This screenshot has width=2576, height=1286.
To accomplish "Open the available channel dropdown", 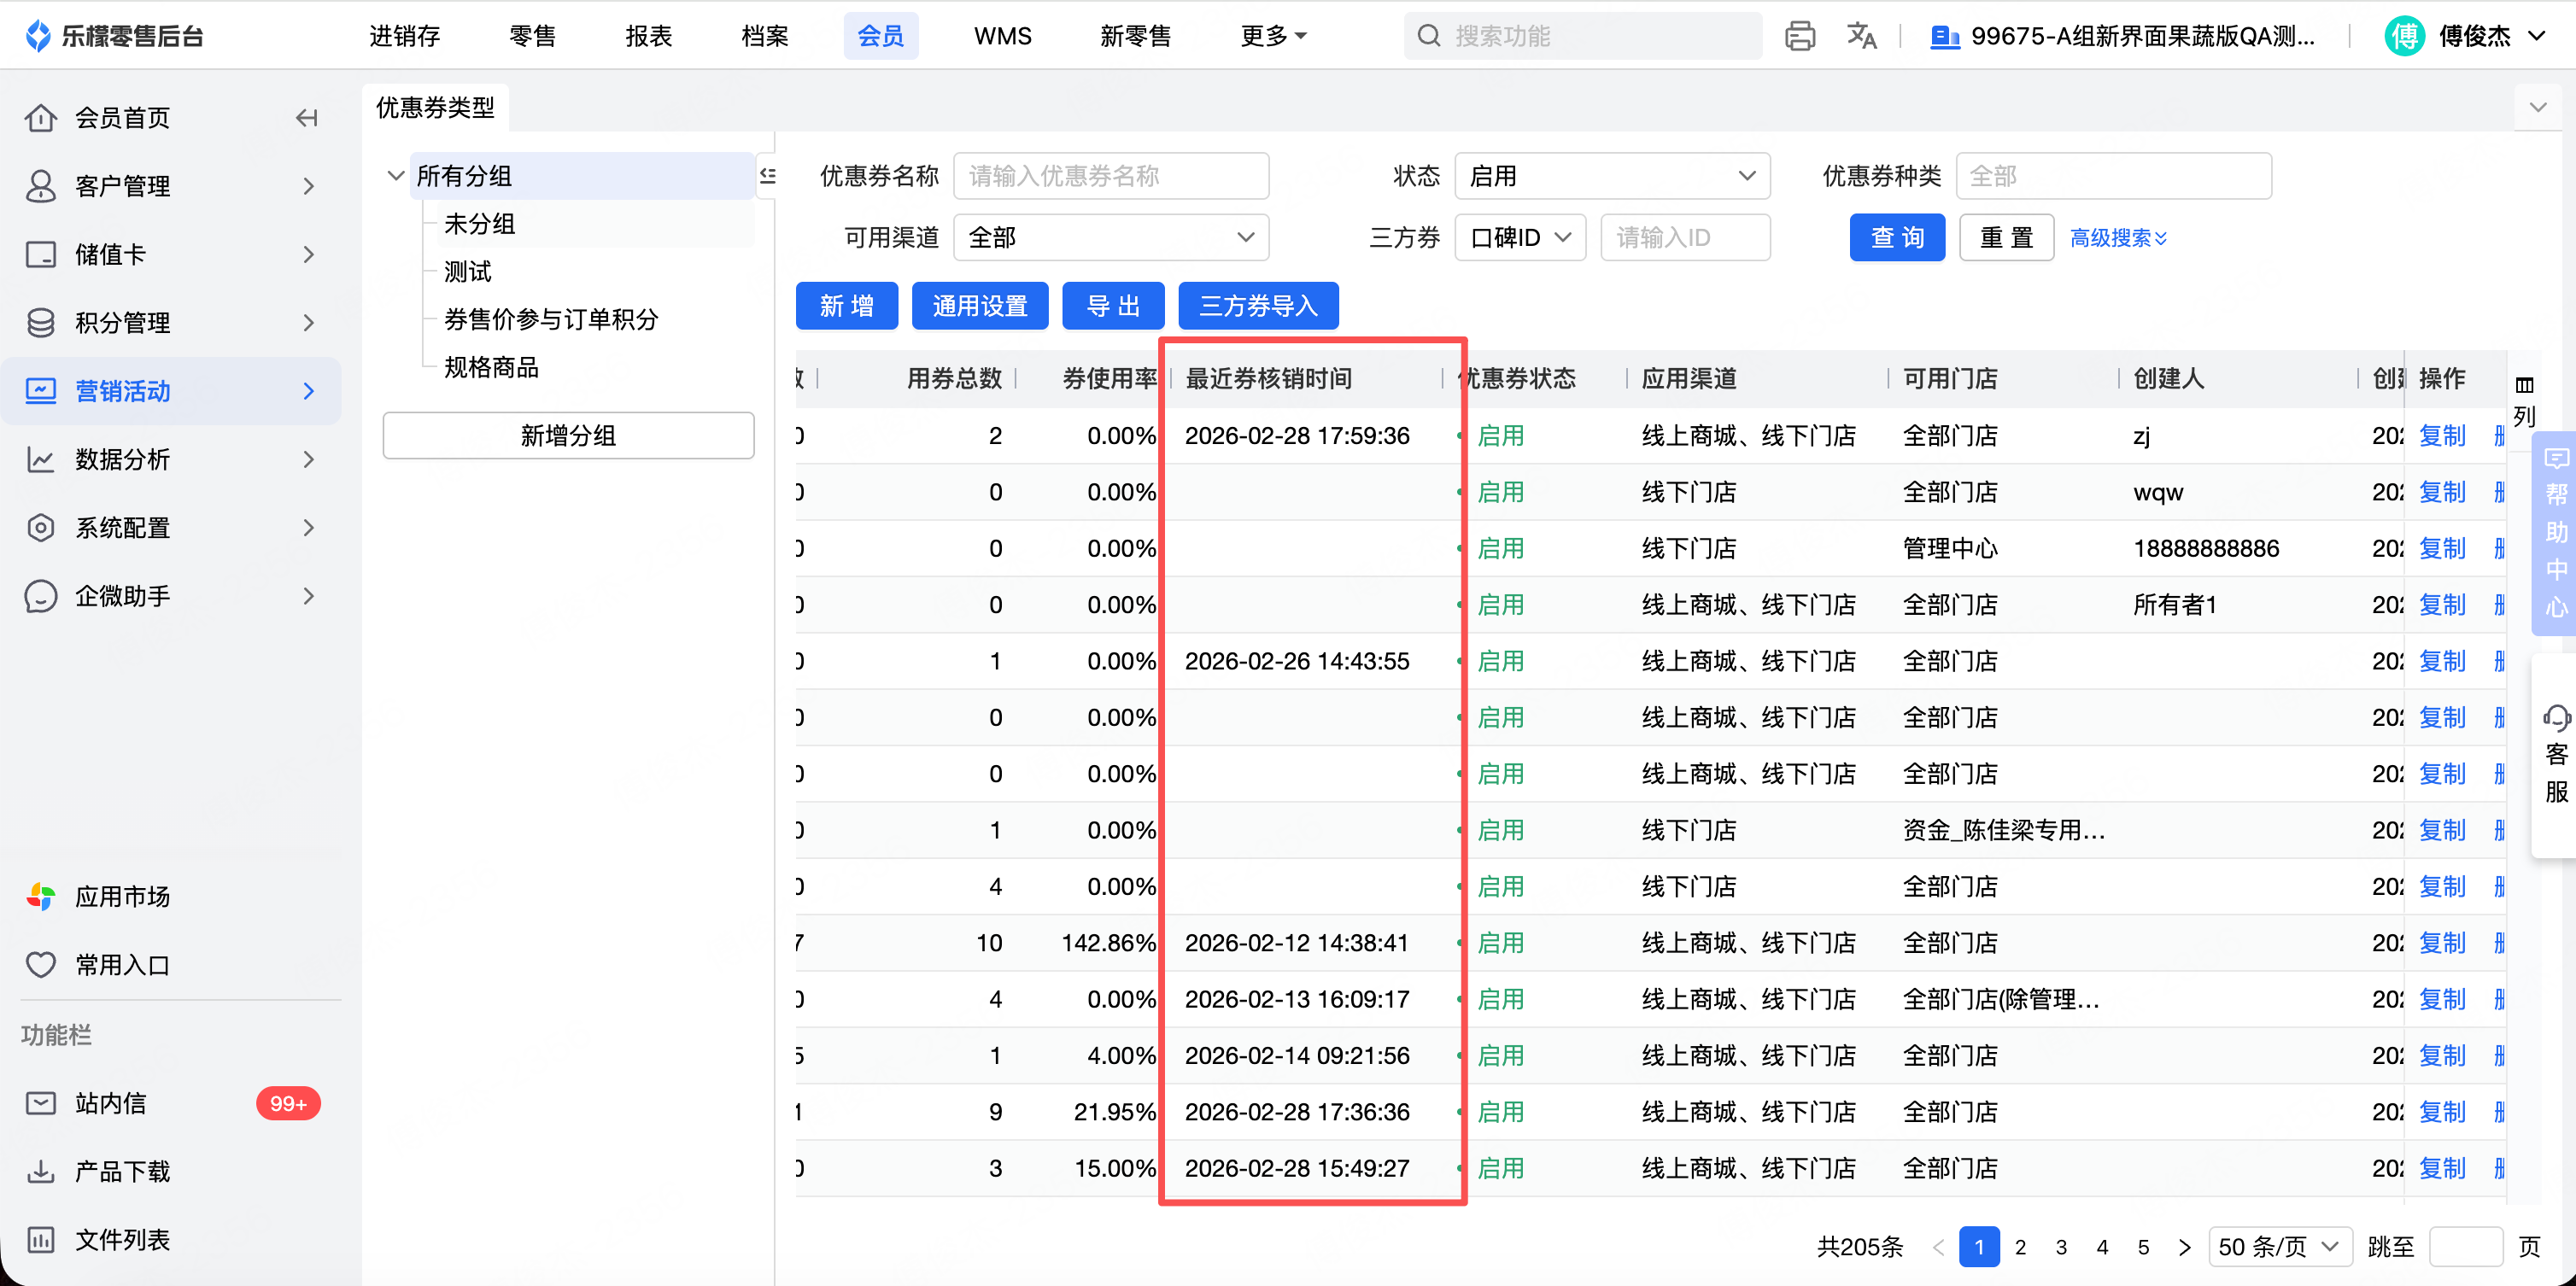I will [1110, 238].
